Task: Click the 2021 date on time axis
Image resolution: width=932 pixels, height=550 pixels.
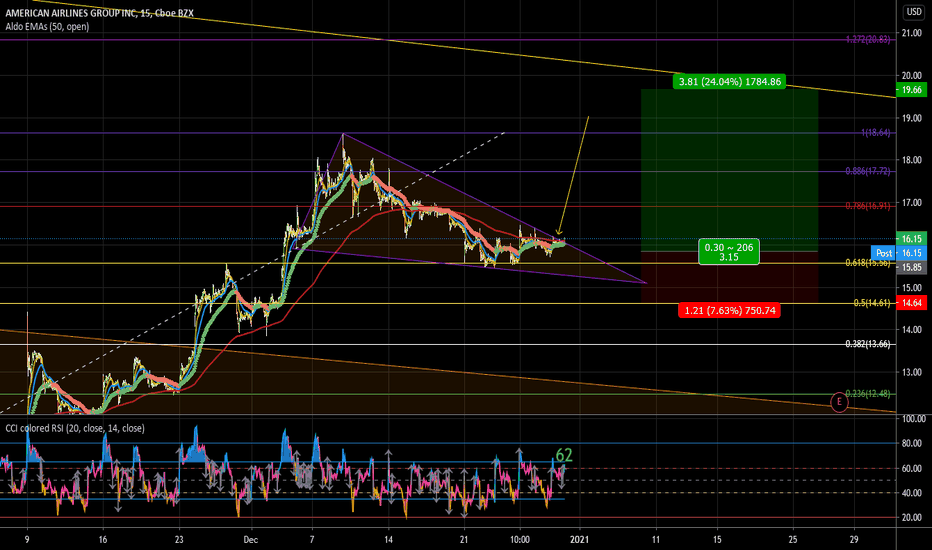Action: [579, 540]
